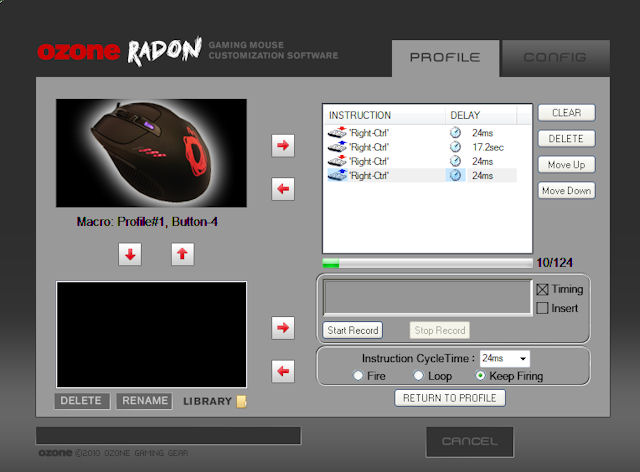Click RETURN TO PROFILE
Viewport: 640px width, 472px height.
(x=450, y=398)
